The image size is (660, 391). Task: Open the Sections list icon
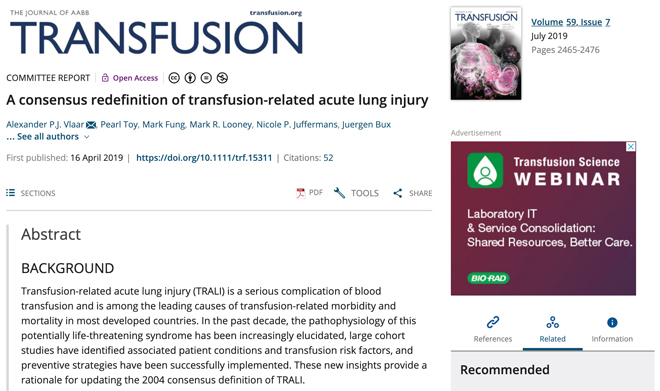click(x=11, y=193)
